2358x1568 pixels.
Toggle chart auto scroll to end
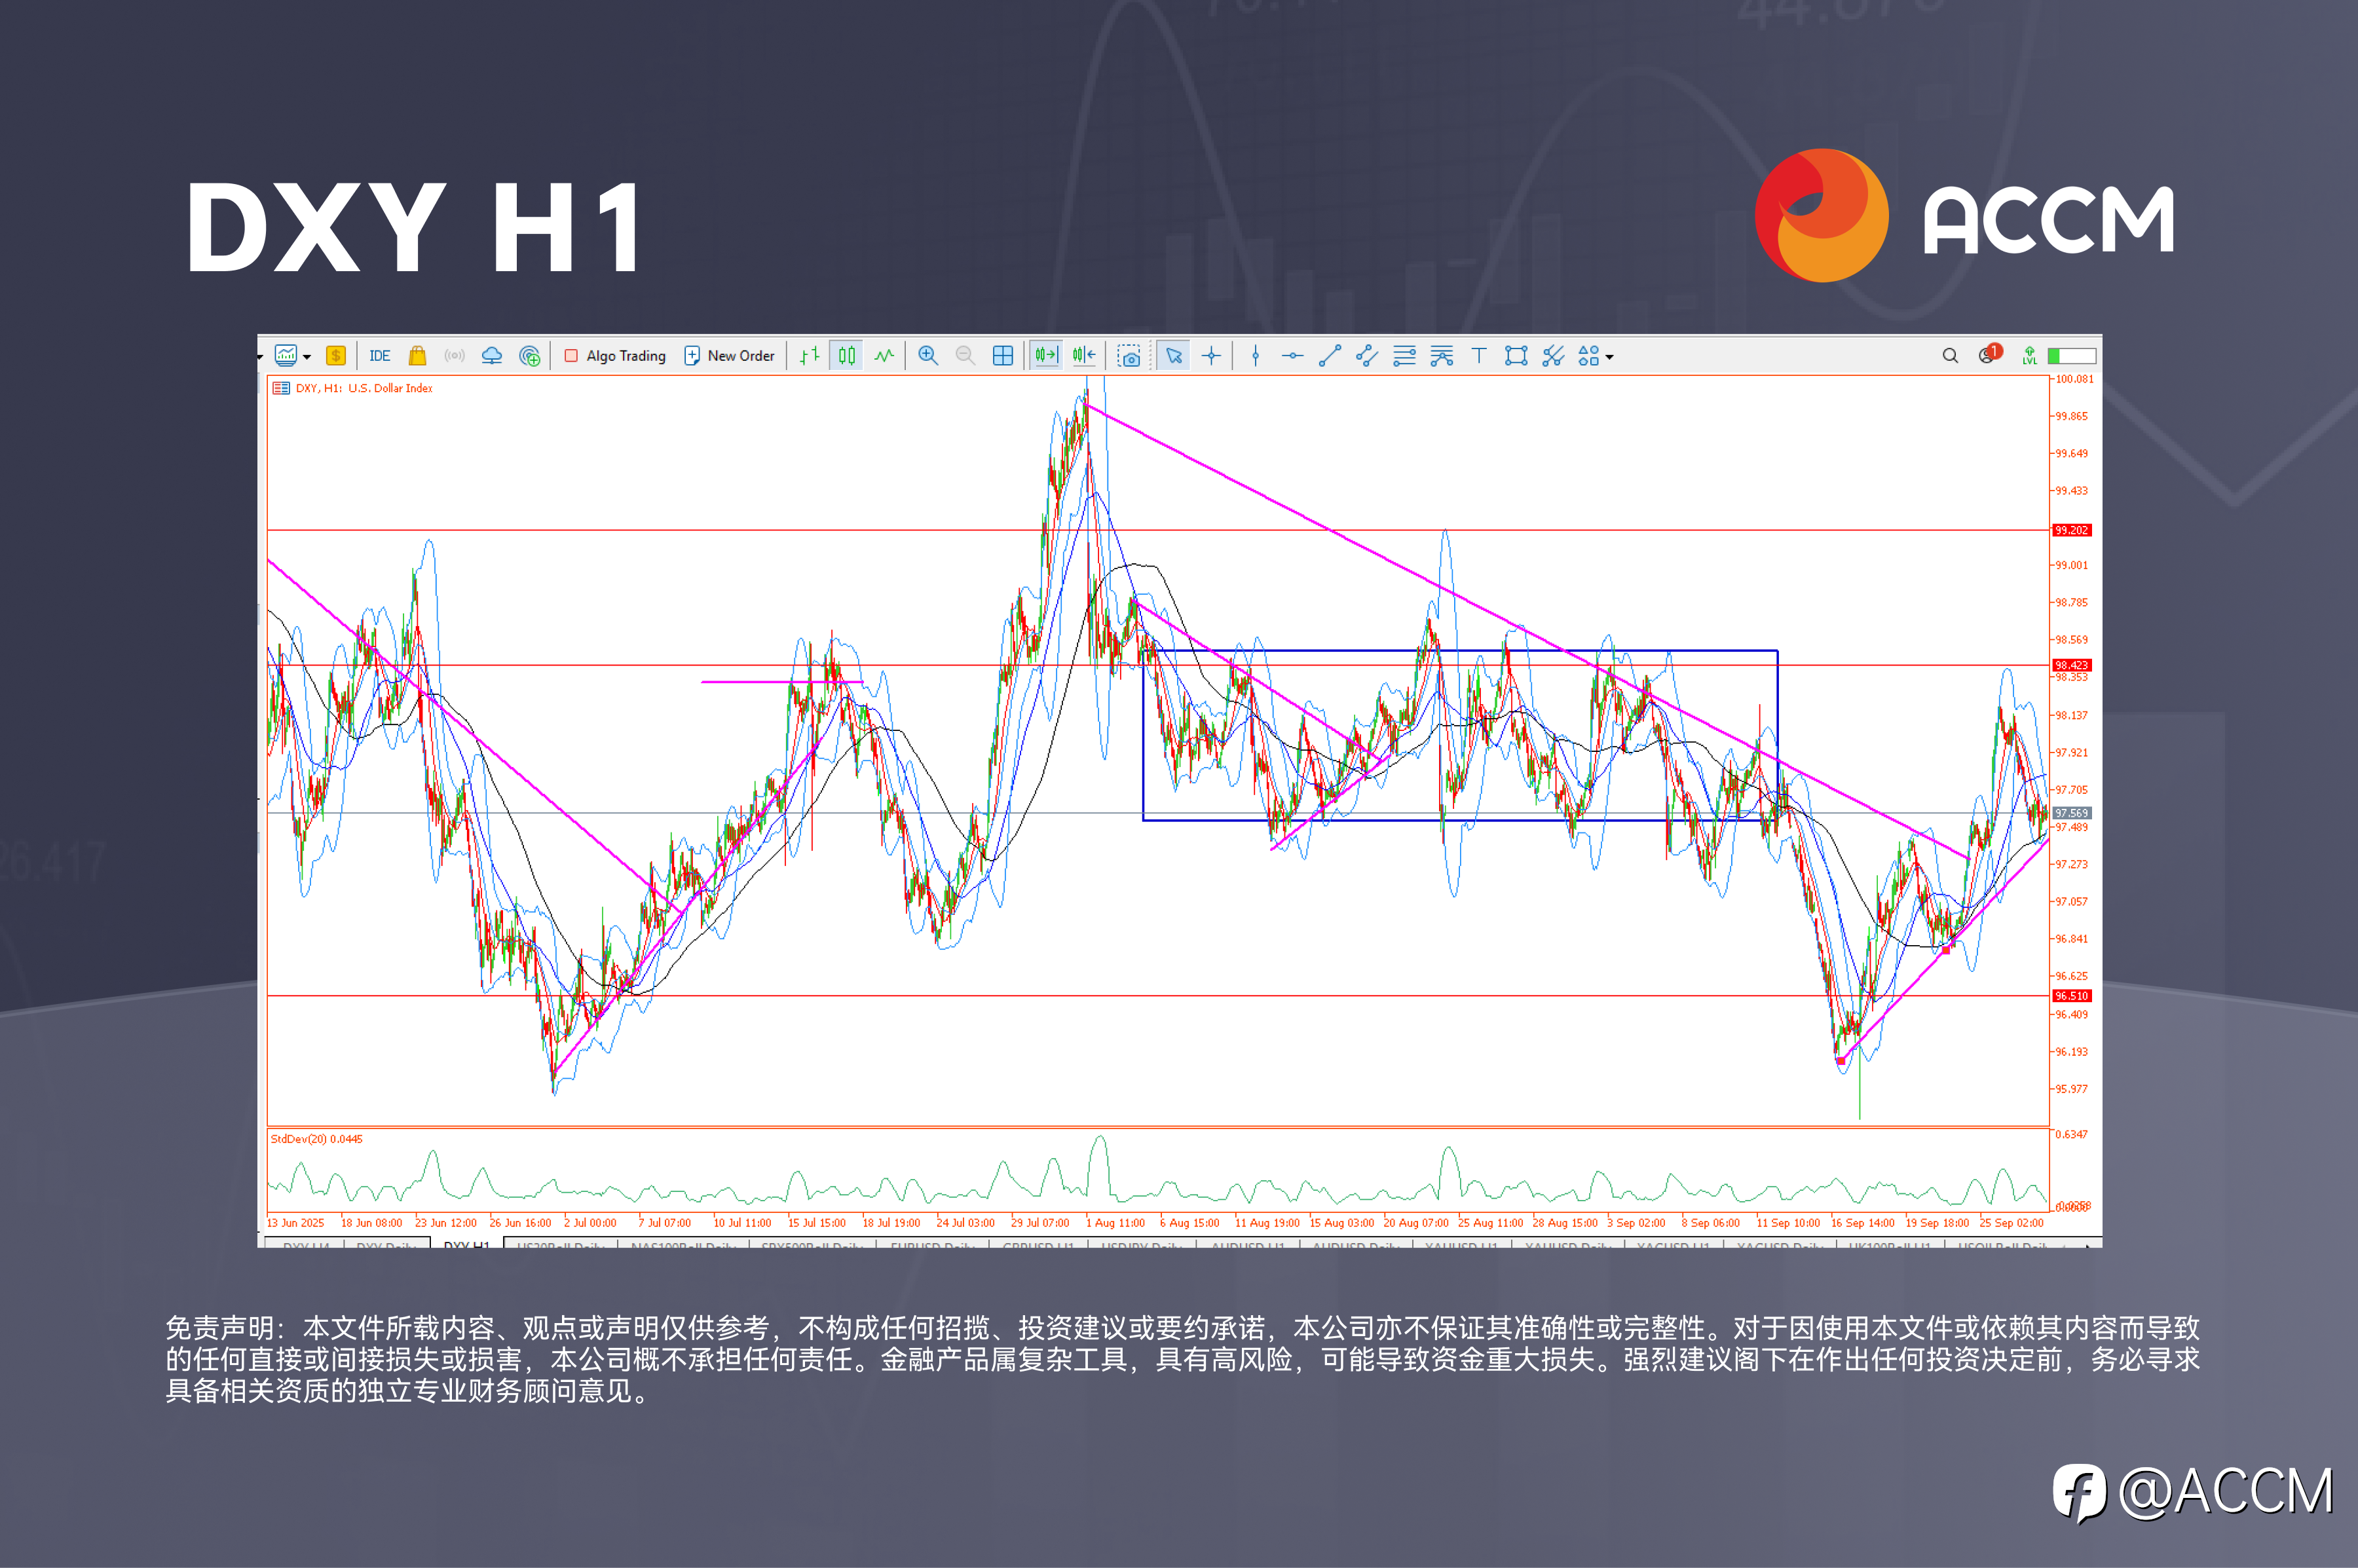coord(1046,356)
